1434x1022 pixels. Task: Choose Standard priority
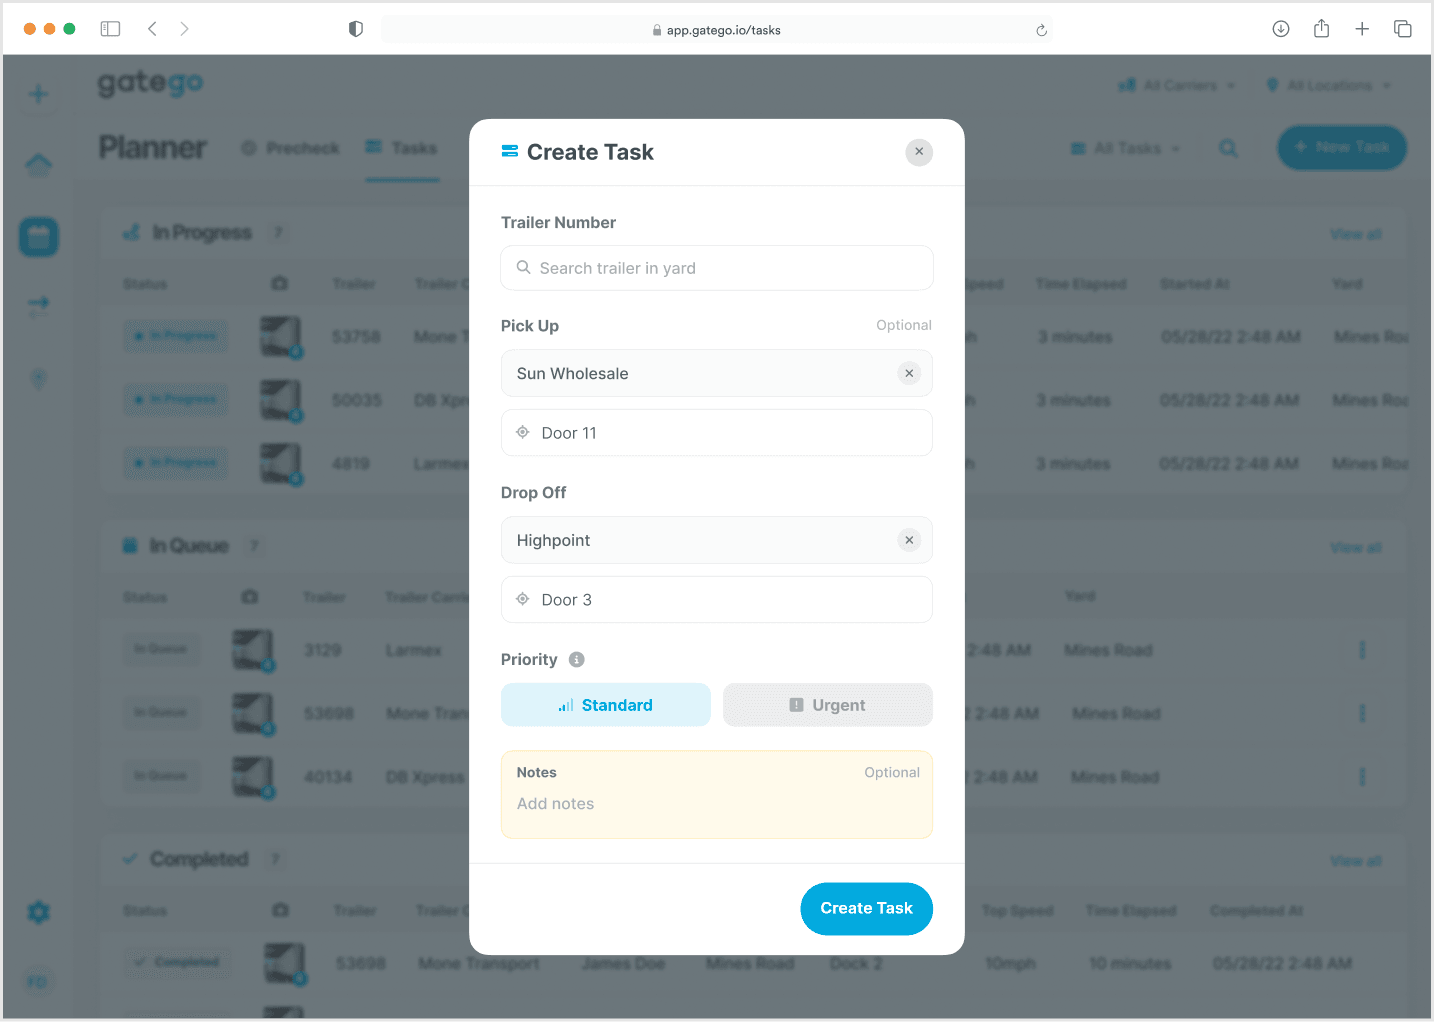pyautogui.click(x=606, y=705)
